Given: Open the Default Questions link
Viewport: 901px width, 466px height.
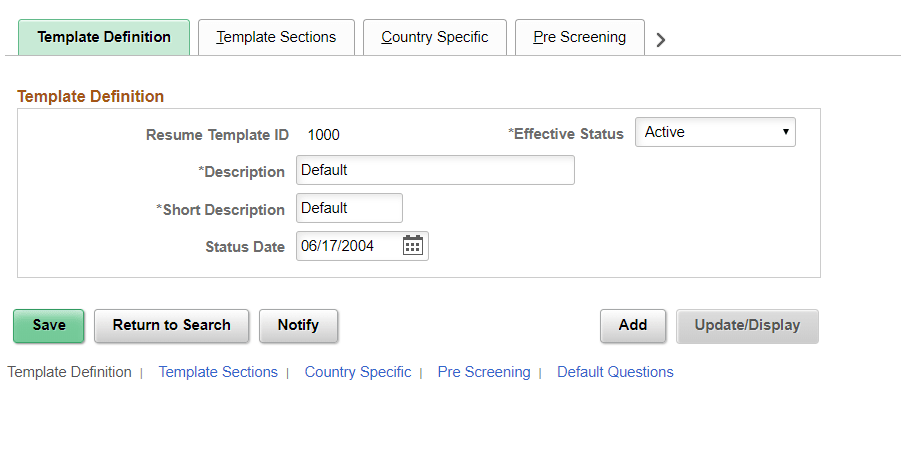Looking at the screenshot, I should coord(615,372).
